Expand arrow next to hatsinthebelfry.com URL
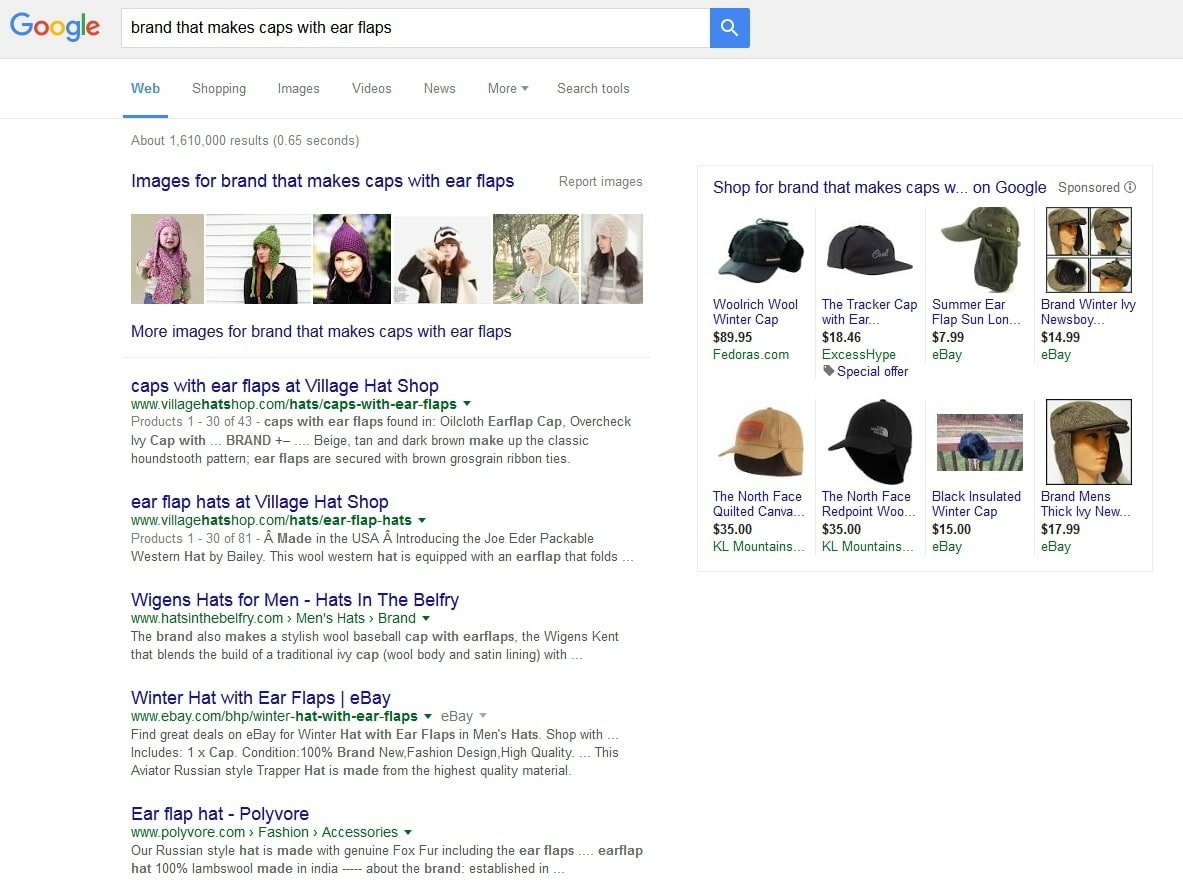1183x884 pixels. click(426, 618)
